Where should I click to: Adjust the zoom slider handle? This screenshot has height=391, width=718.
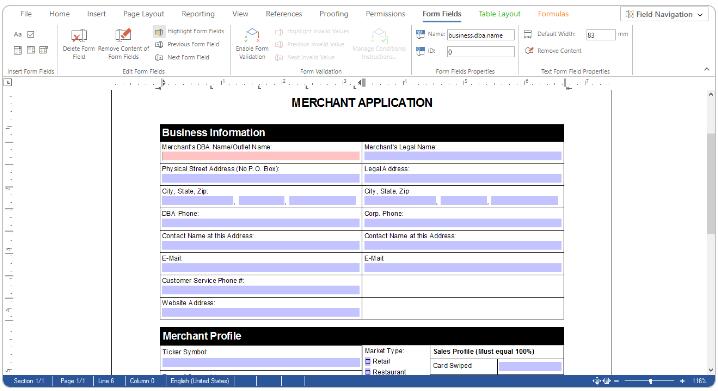(650, 381)
